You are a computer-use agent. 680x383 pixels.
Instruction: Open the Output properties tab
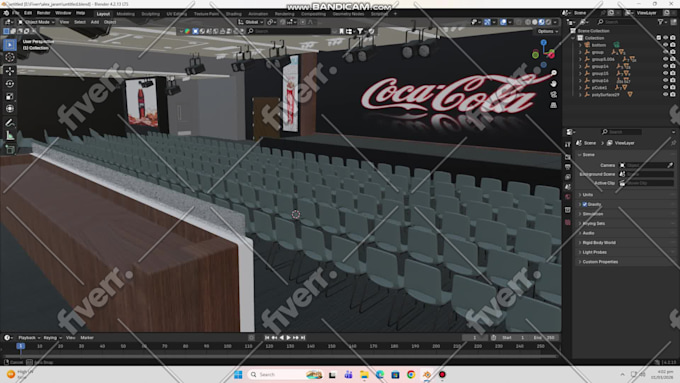pos(568,167)
